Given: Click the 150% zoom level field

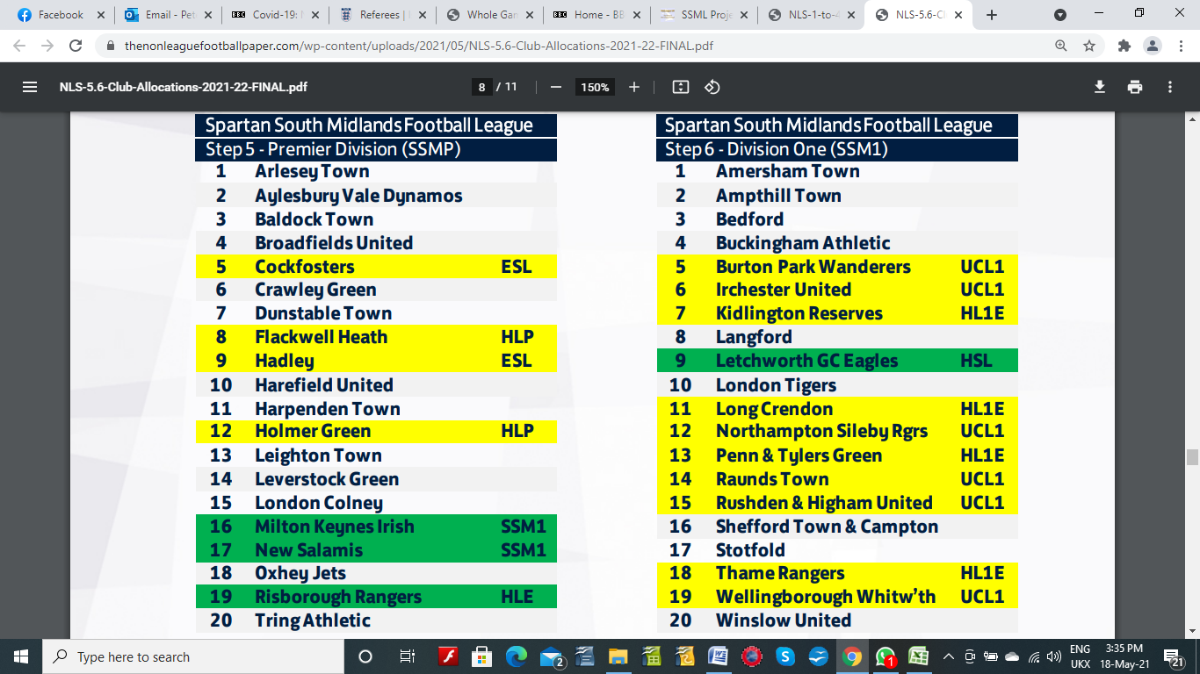Looking at the screenshot, I should [595, 87].
